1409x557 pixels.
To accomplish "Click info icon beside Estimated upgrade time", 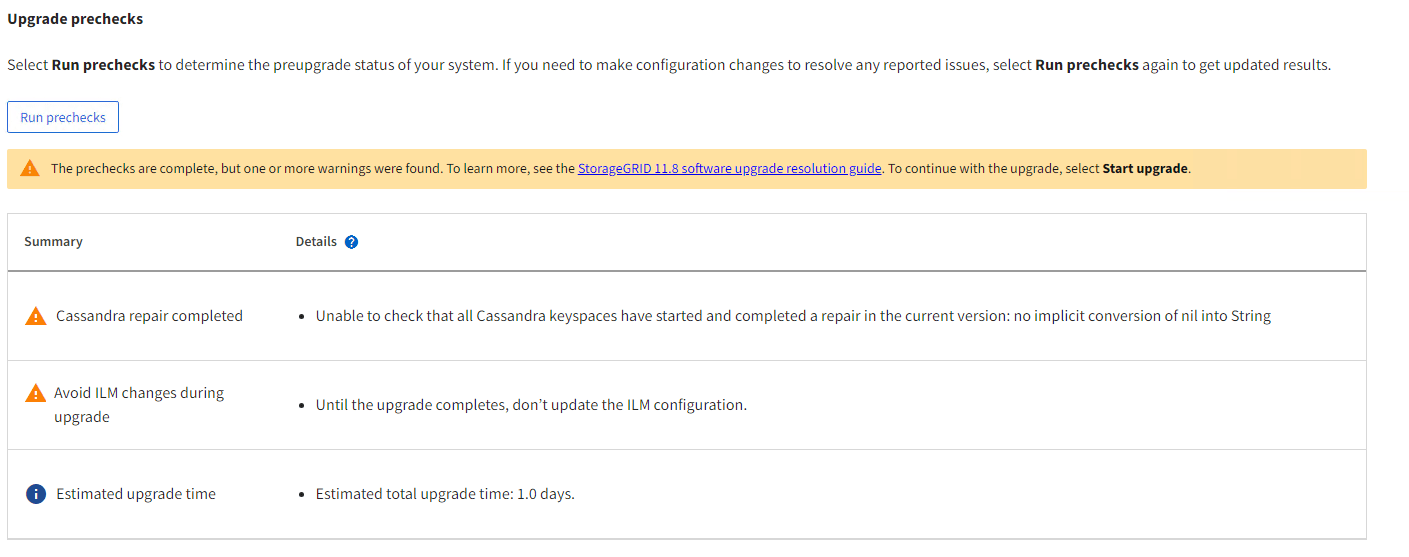I will (x=35, y=494).
